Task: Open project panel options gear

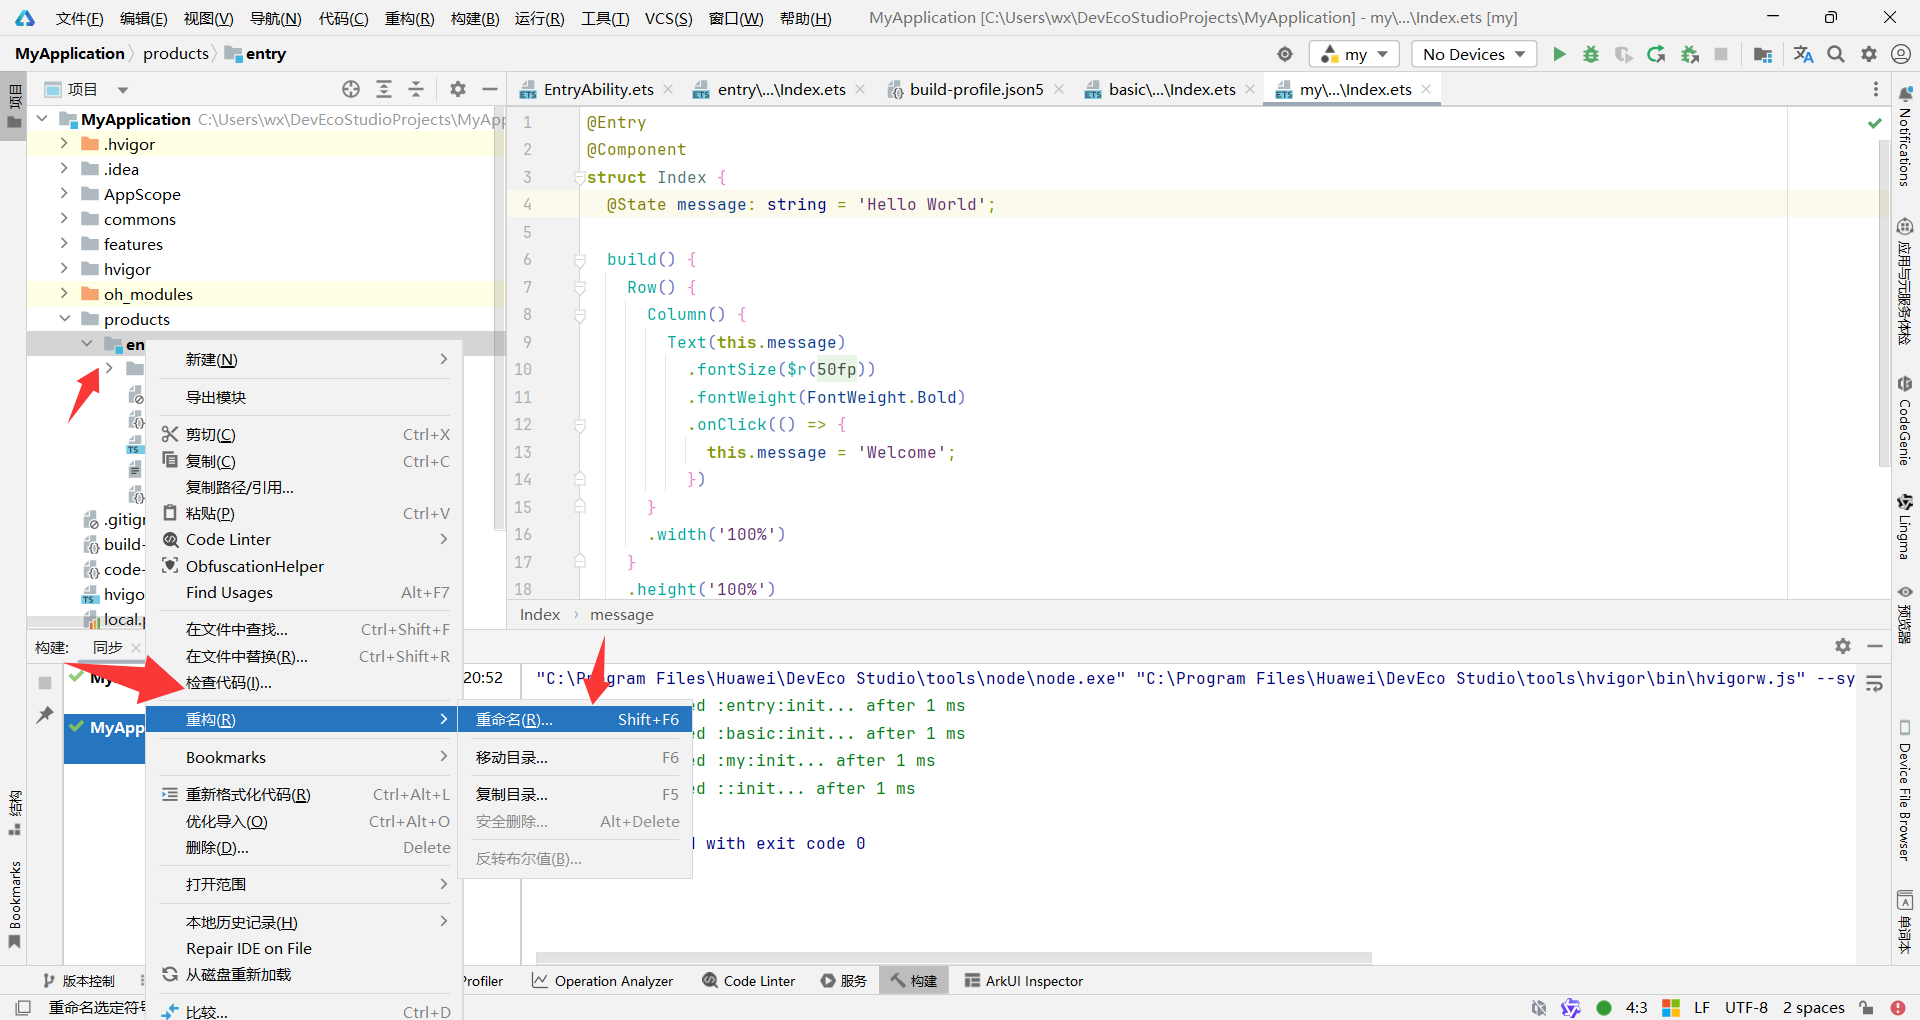Action: click(457, 89)
